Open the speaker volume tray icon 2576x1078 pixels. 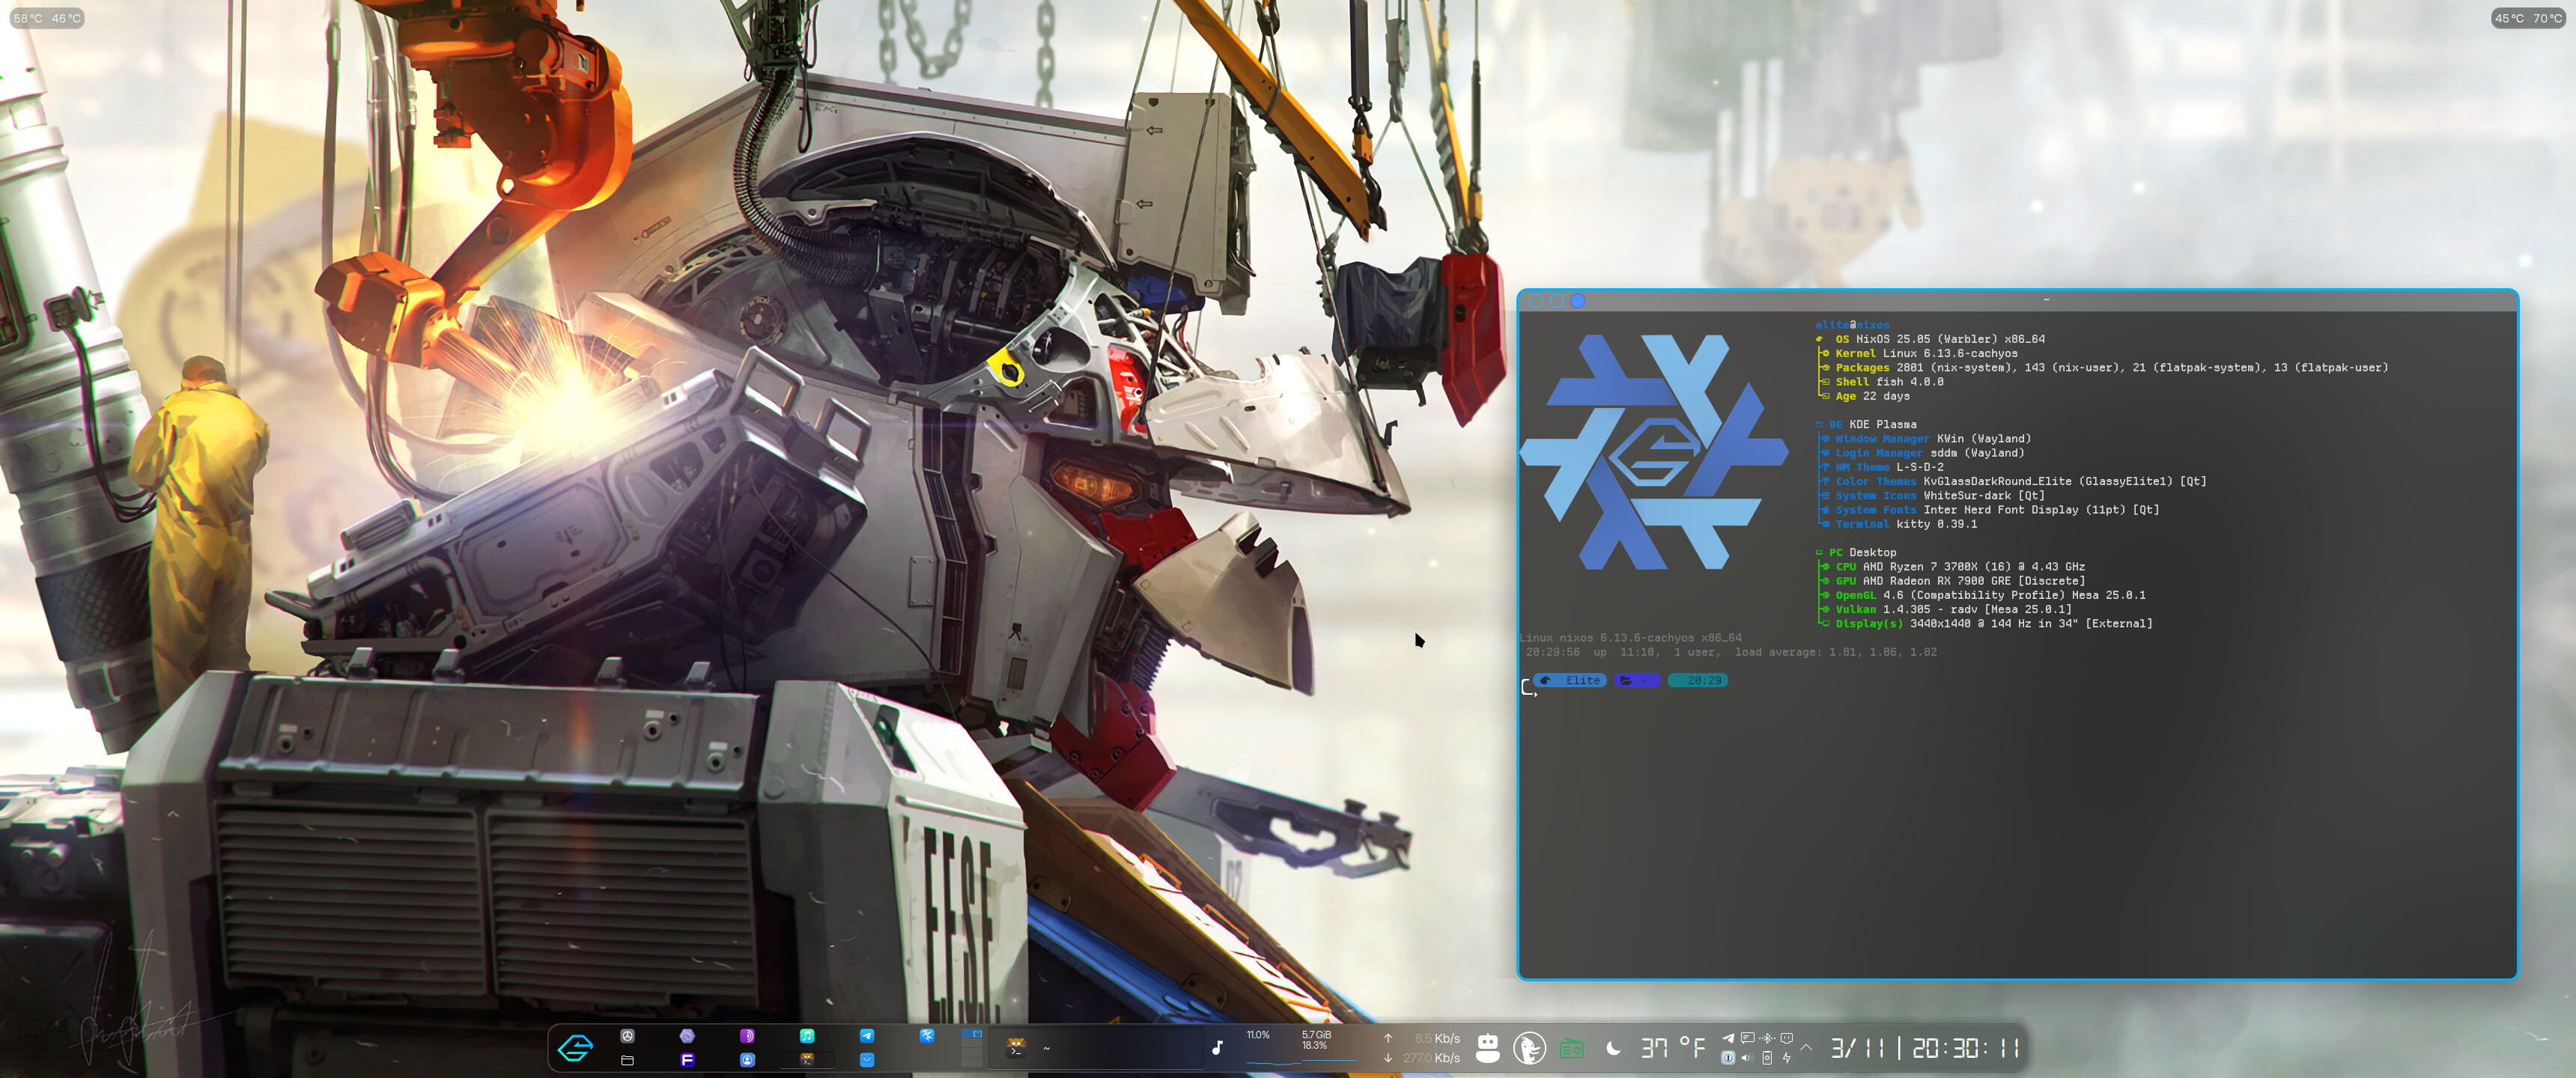coord(1747,1058)
